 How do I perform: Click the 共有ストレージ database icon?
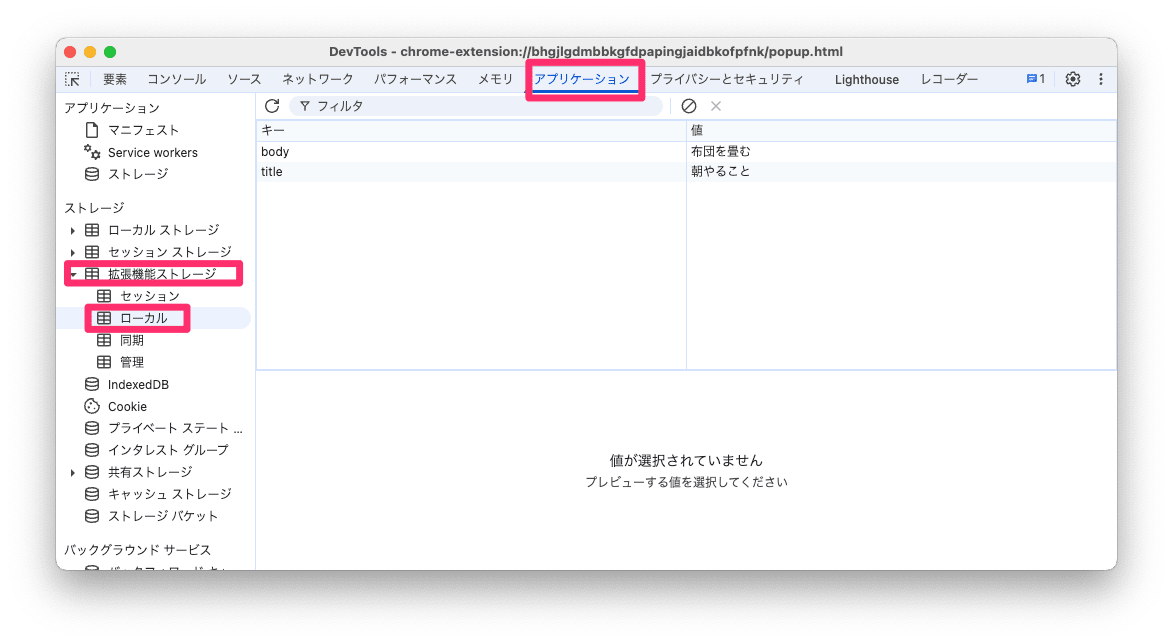(92, 472)
